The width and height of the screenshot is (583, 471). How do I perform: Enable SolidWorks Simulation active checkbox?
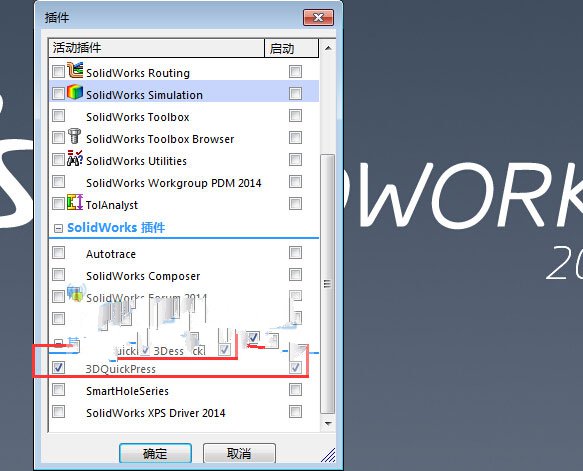point(58,93)
